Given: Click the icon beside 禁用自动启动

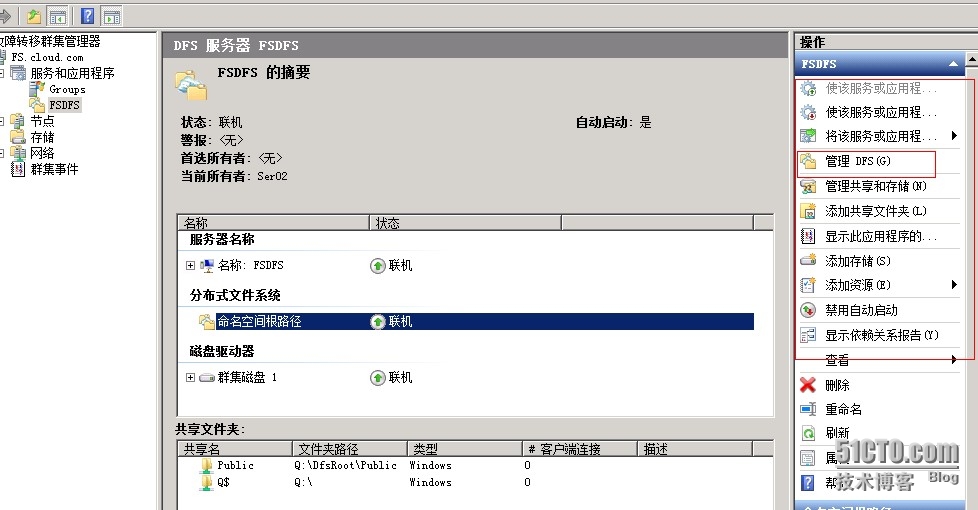Looking at the screenshot, I should pyautogui.click(x=808, y=310).
